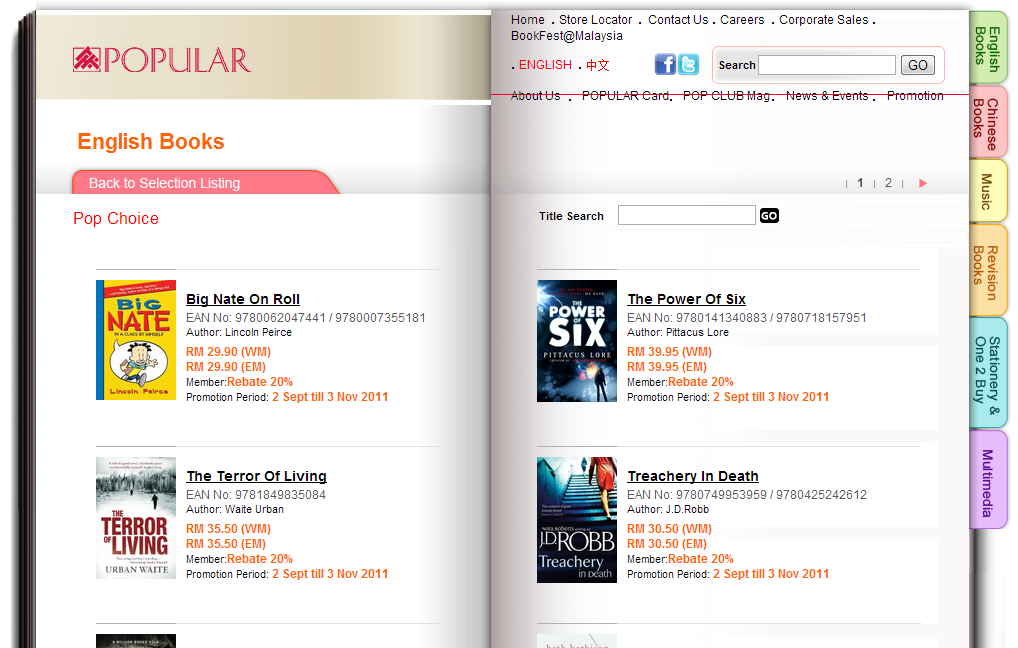Open The Power Of Six title link

click(x=686, y=299)
